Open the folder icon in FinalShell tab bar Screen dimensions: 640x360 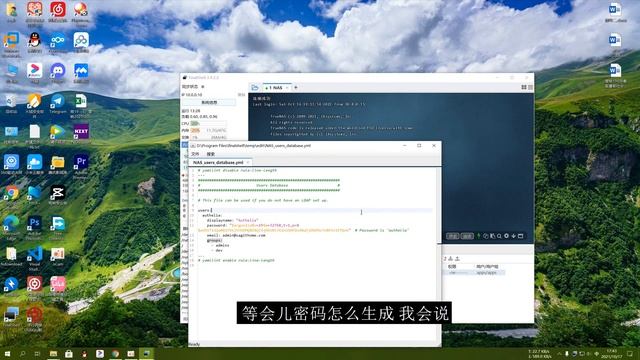pyautogui.click(x=255, y=87)
